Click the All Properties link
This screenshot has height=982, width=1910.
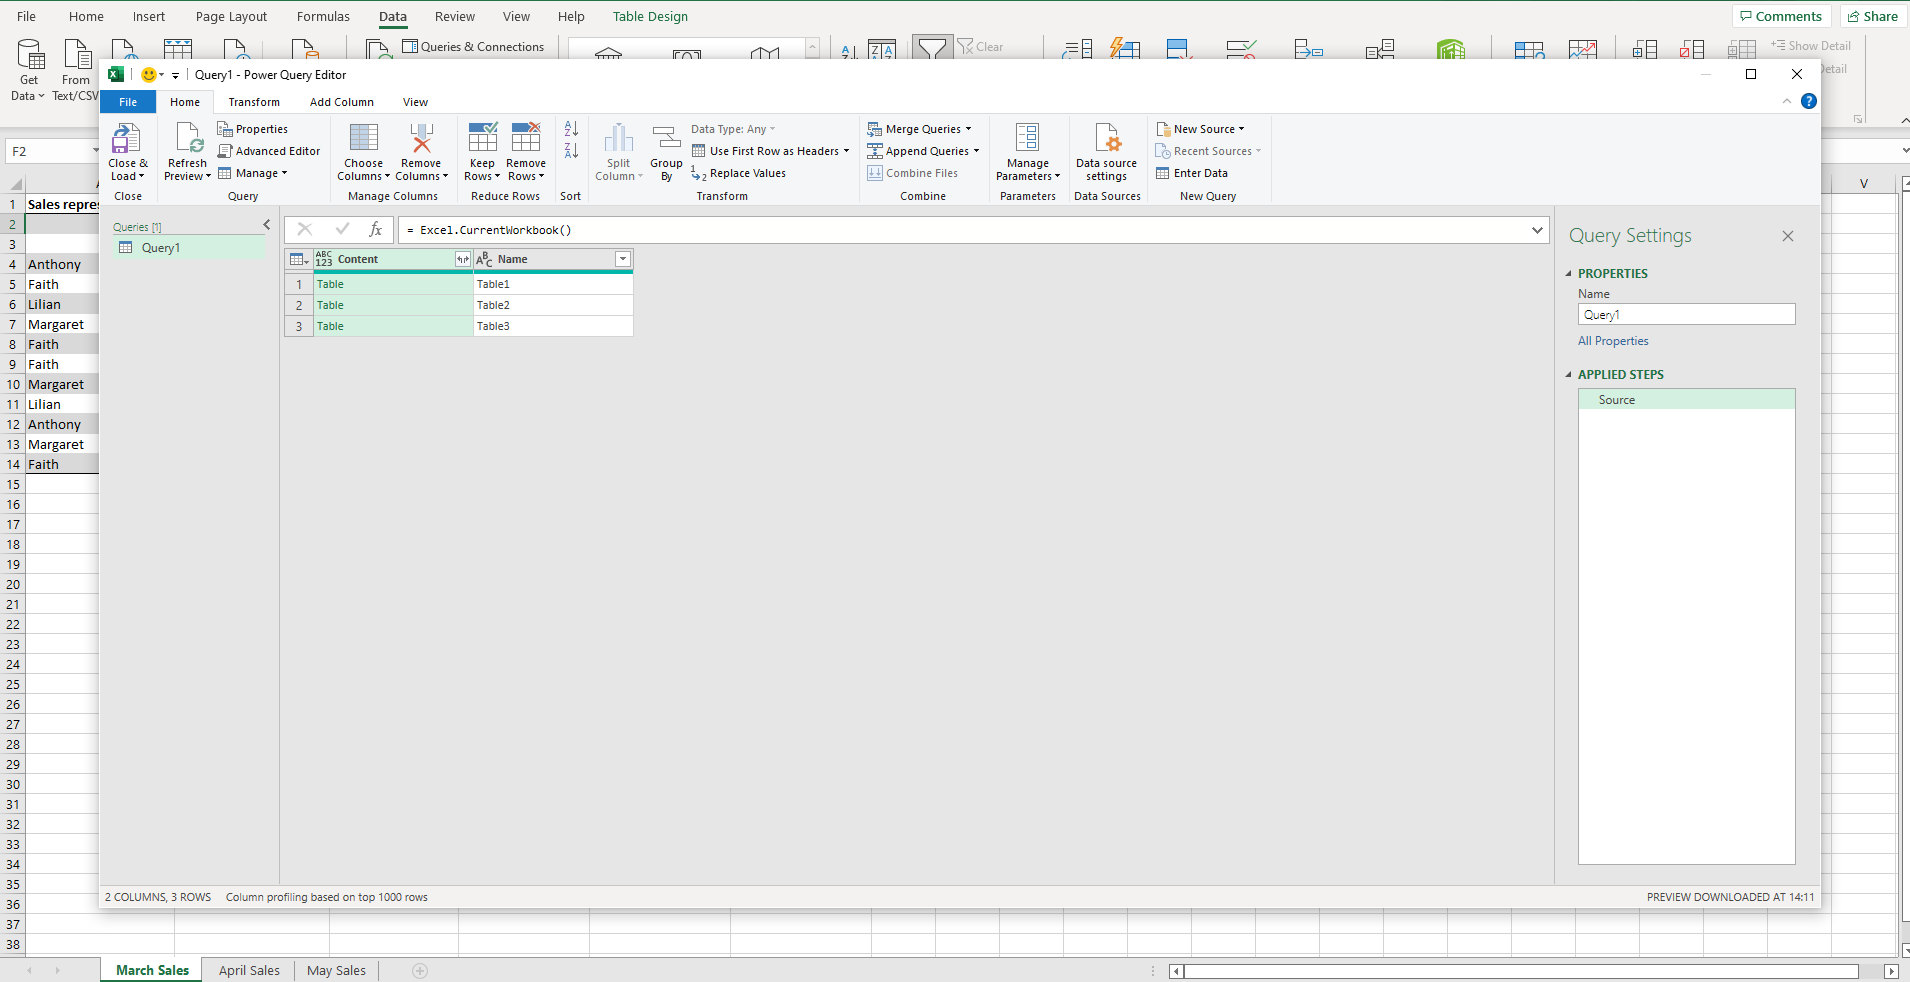(x=1612, y=340)
